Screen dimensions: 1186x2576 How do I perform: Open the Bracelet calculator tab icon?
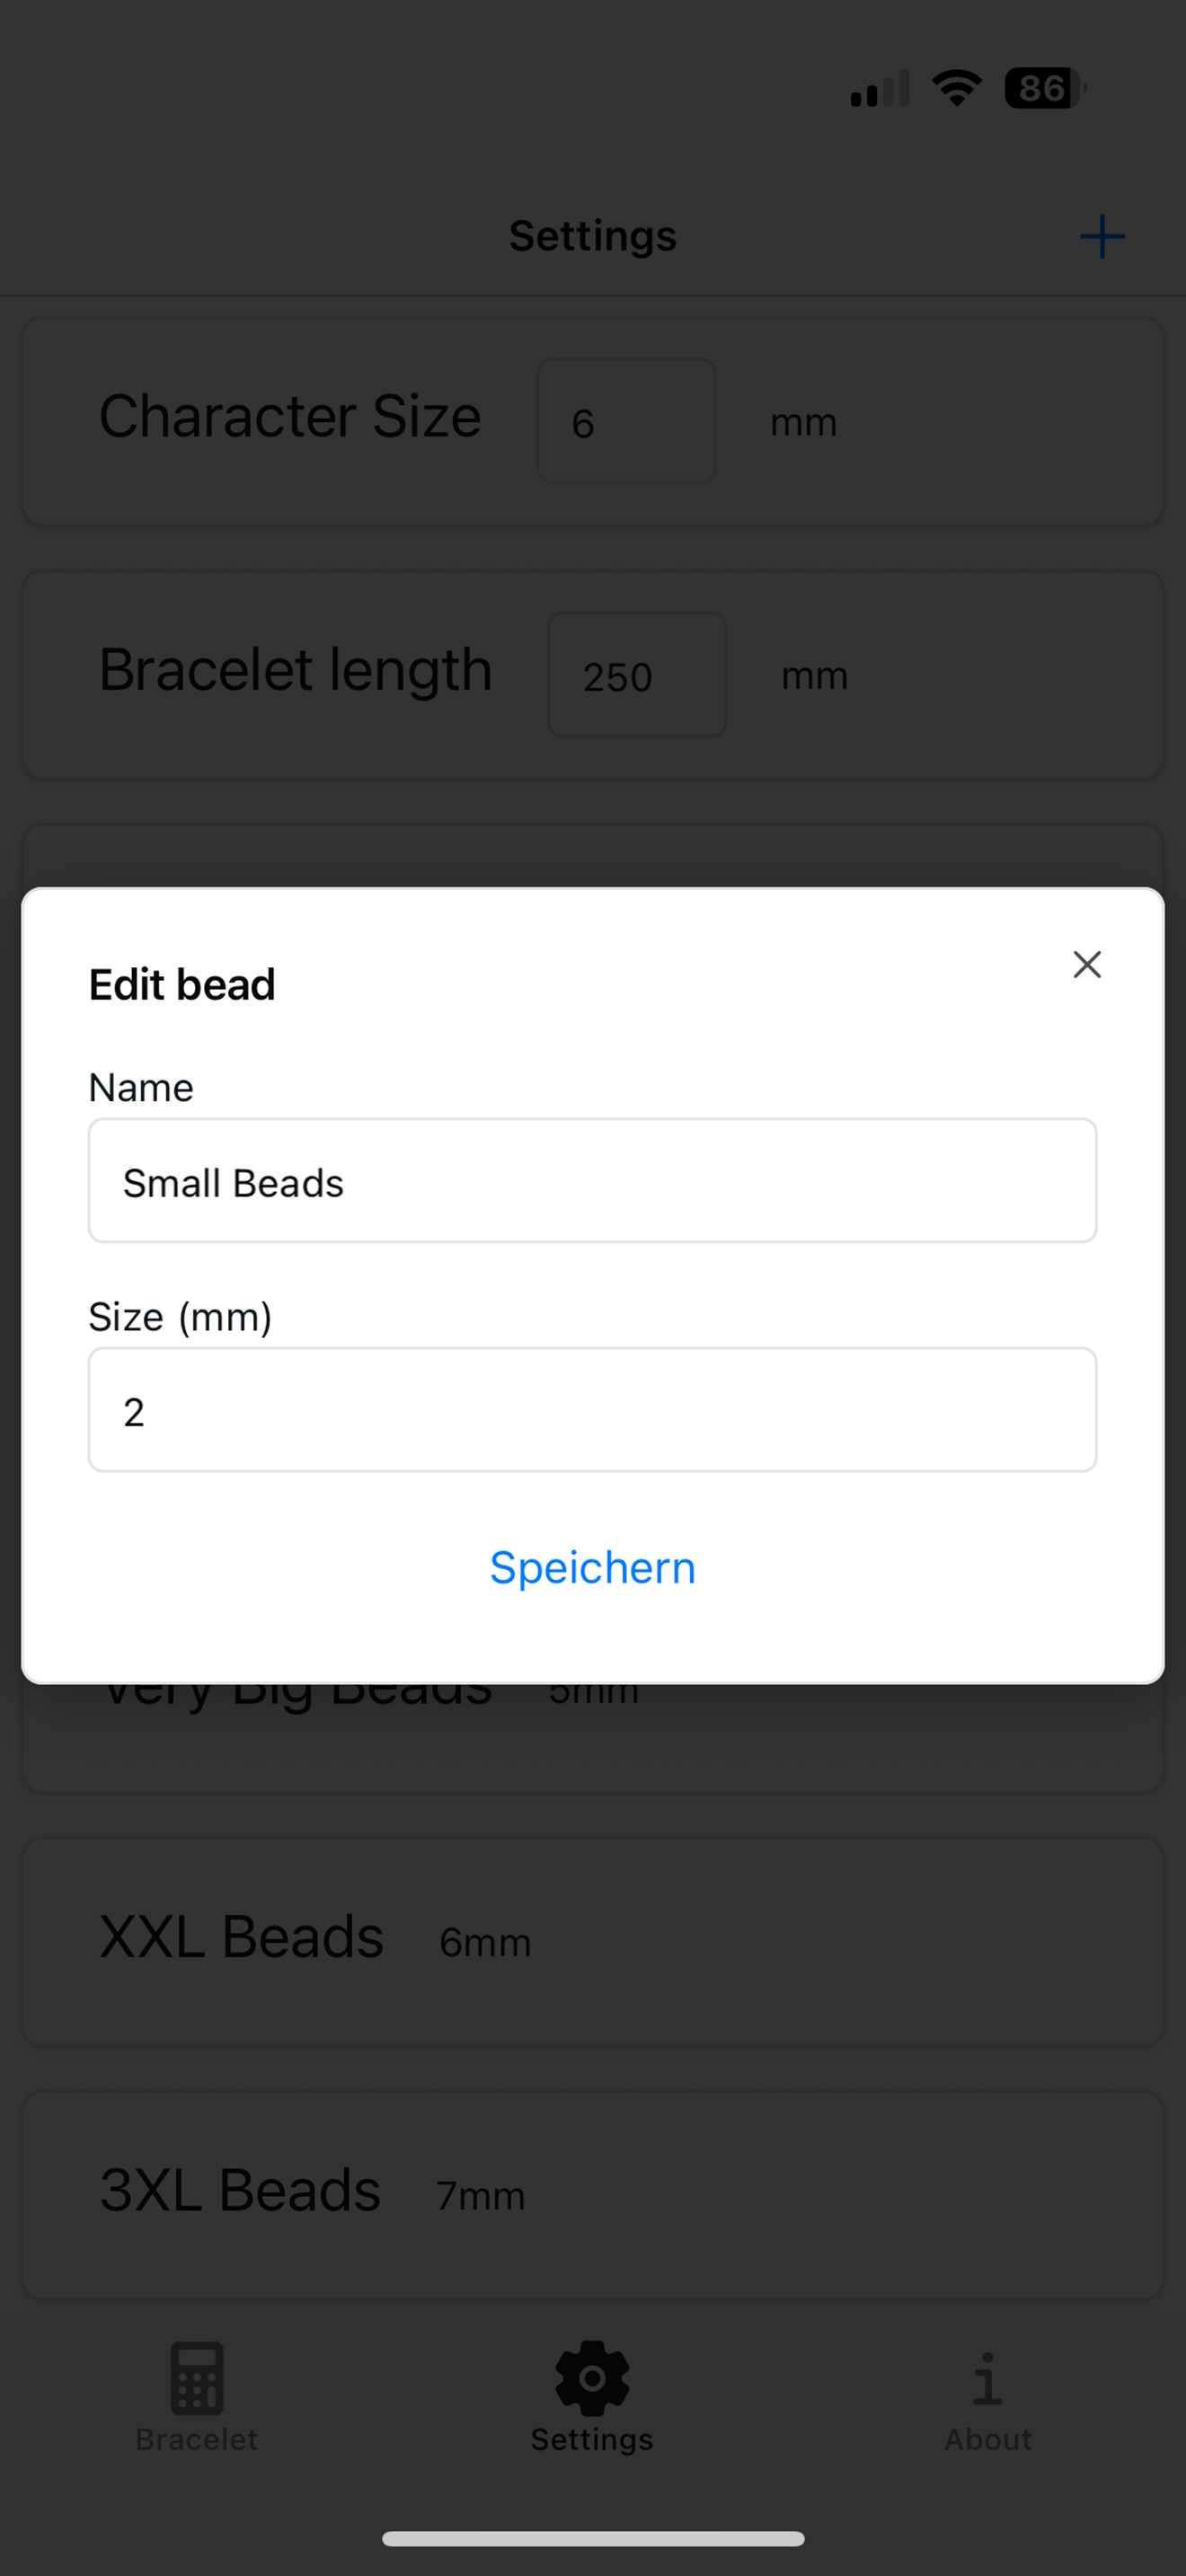(197, 2377)
